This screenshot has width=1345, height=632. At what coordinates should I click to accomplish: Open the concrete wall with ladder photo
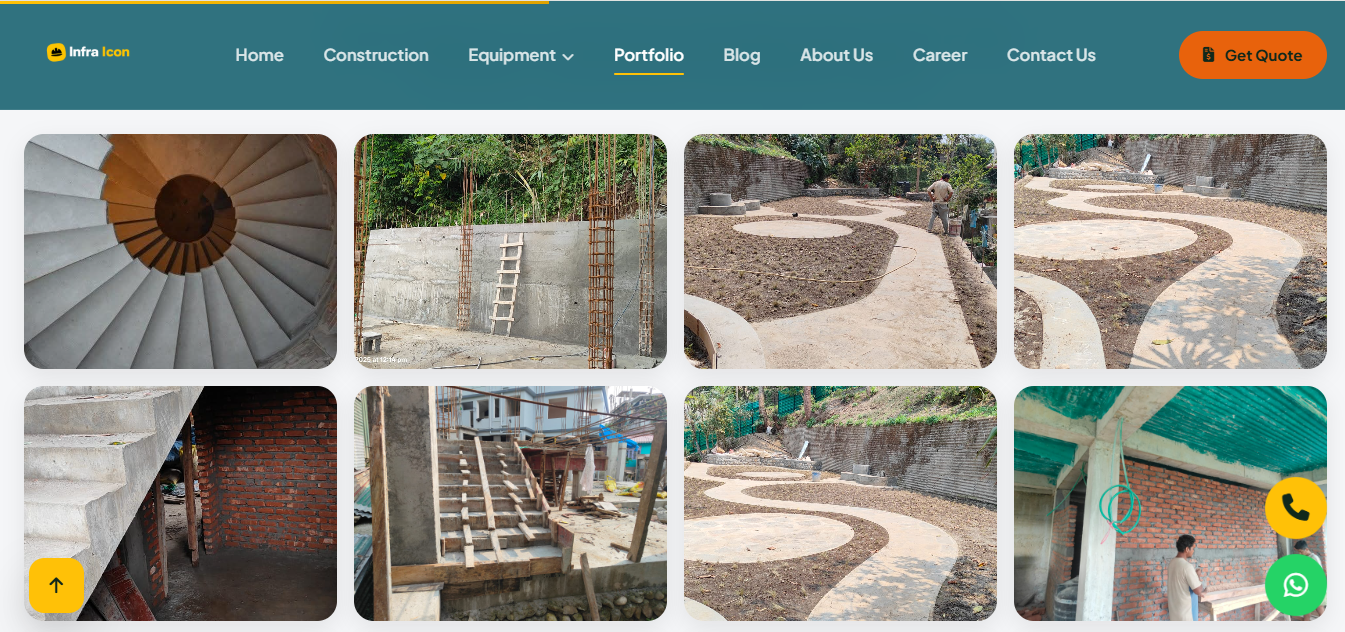pos(510,251)
